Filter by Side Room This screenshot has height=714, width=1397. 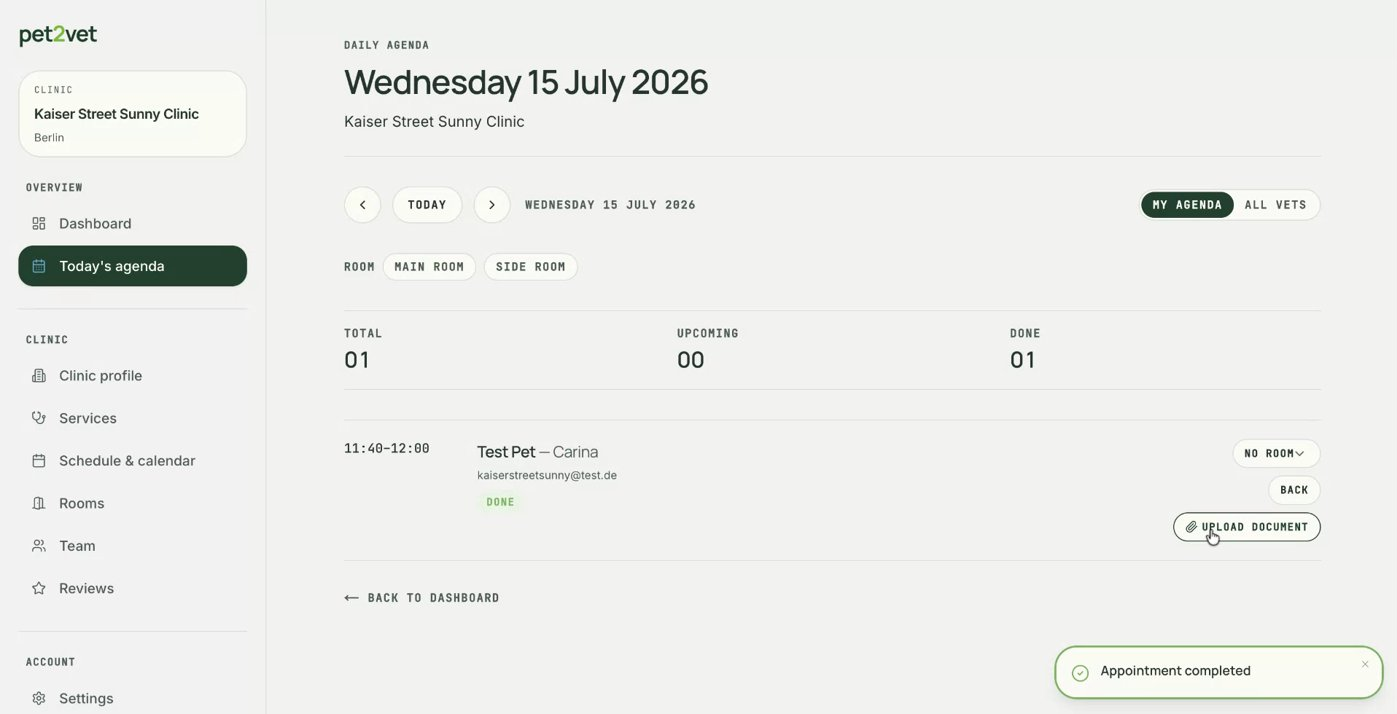point(531,267)
